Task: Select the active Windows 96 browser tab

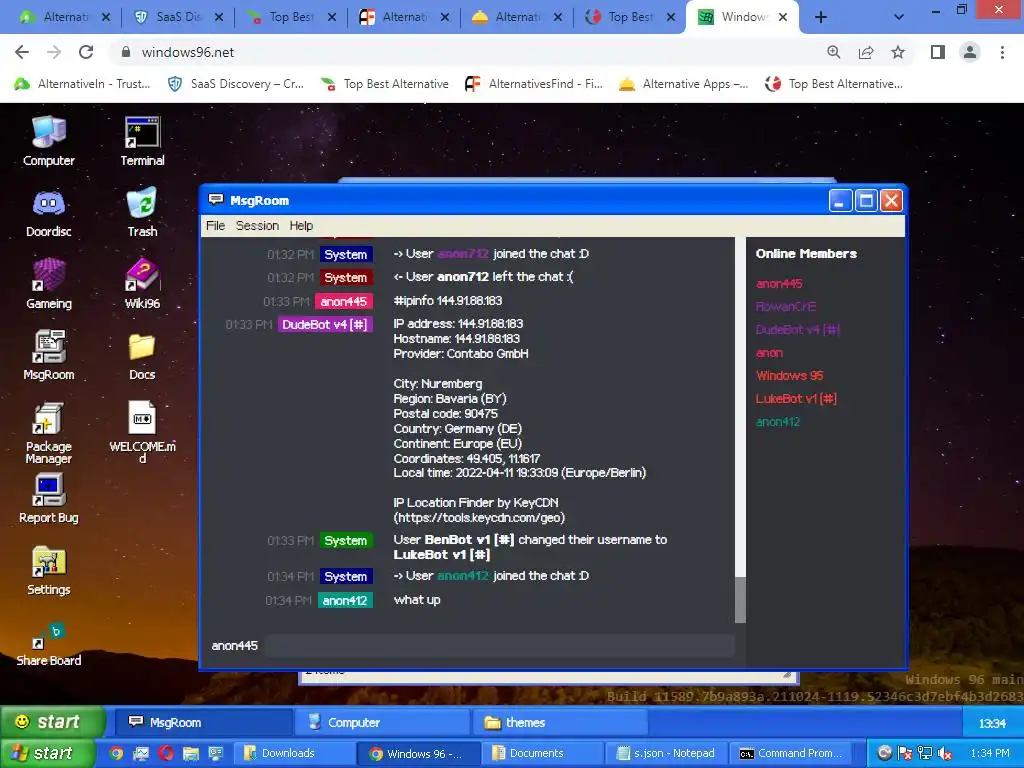Action: (743, 17)
